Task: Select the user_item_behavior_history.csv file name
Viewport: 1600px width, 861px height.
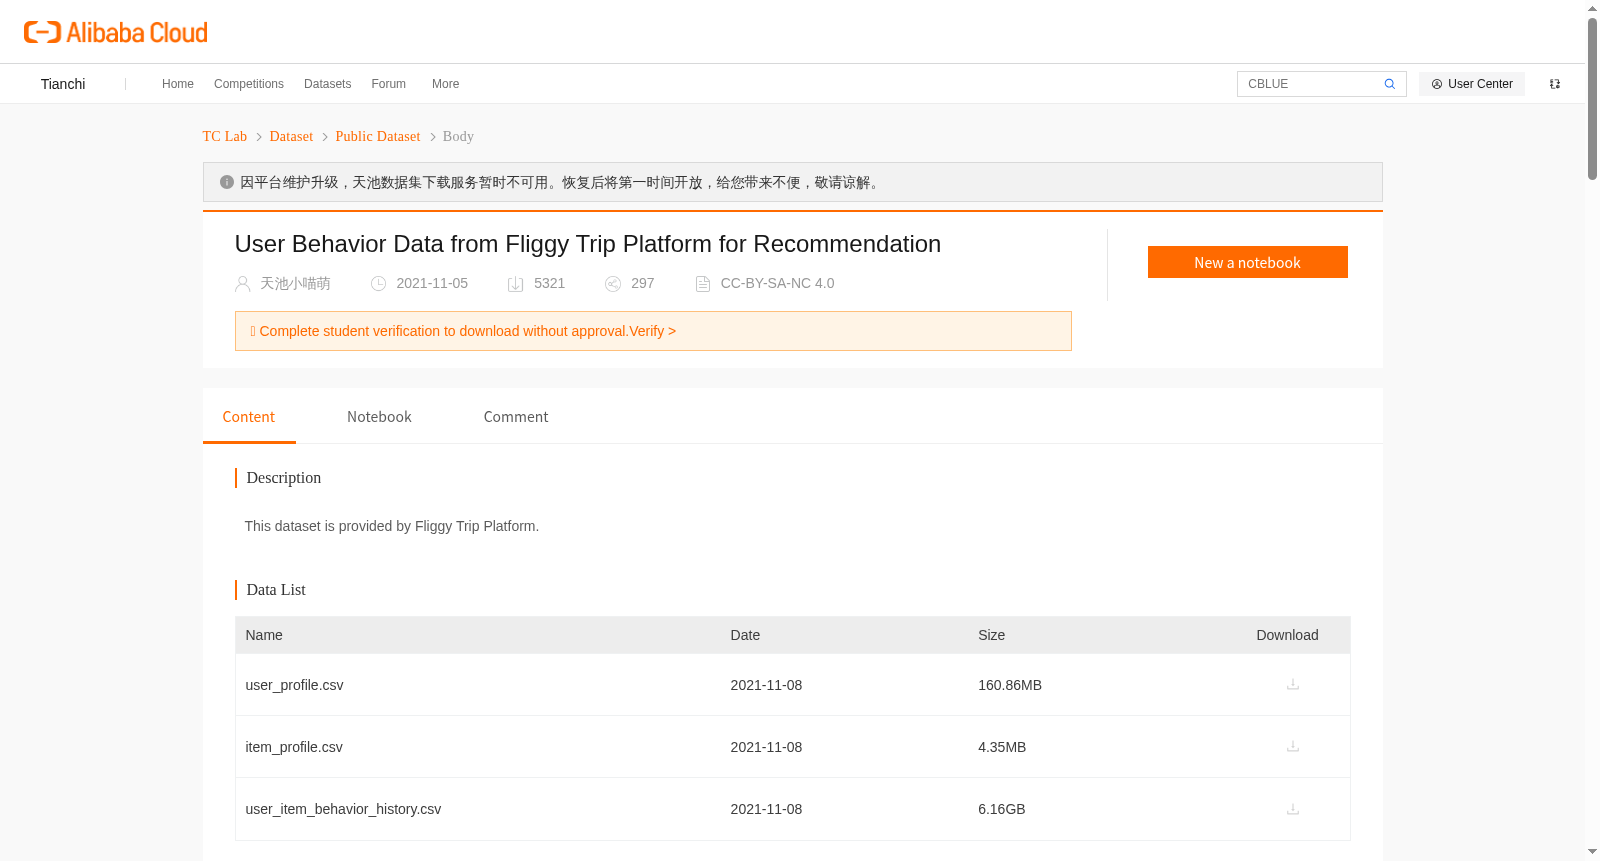Action: [343, 809]
